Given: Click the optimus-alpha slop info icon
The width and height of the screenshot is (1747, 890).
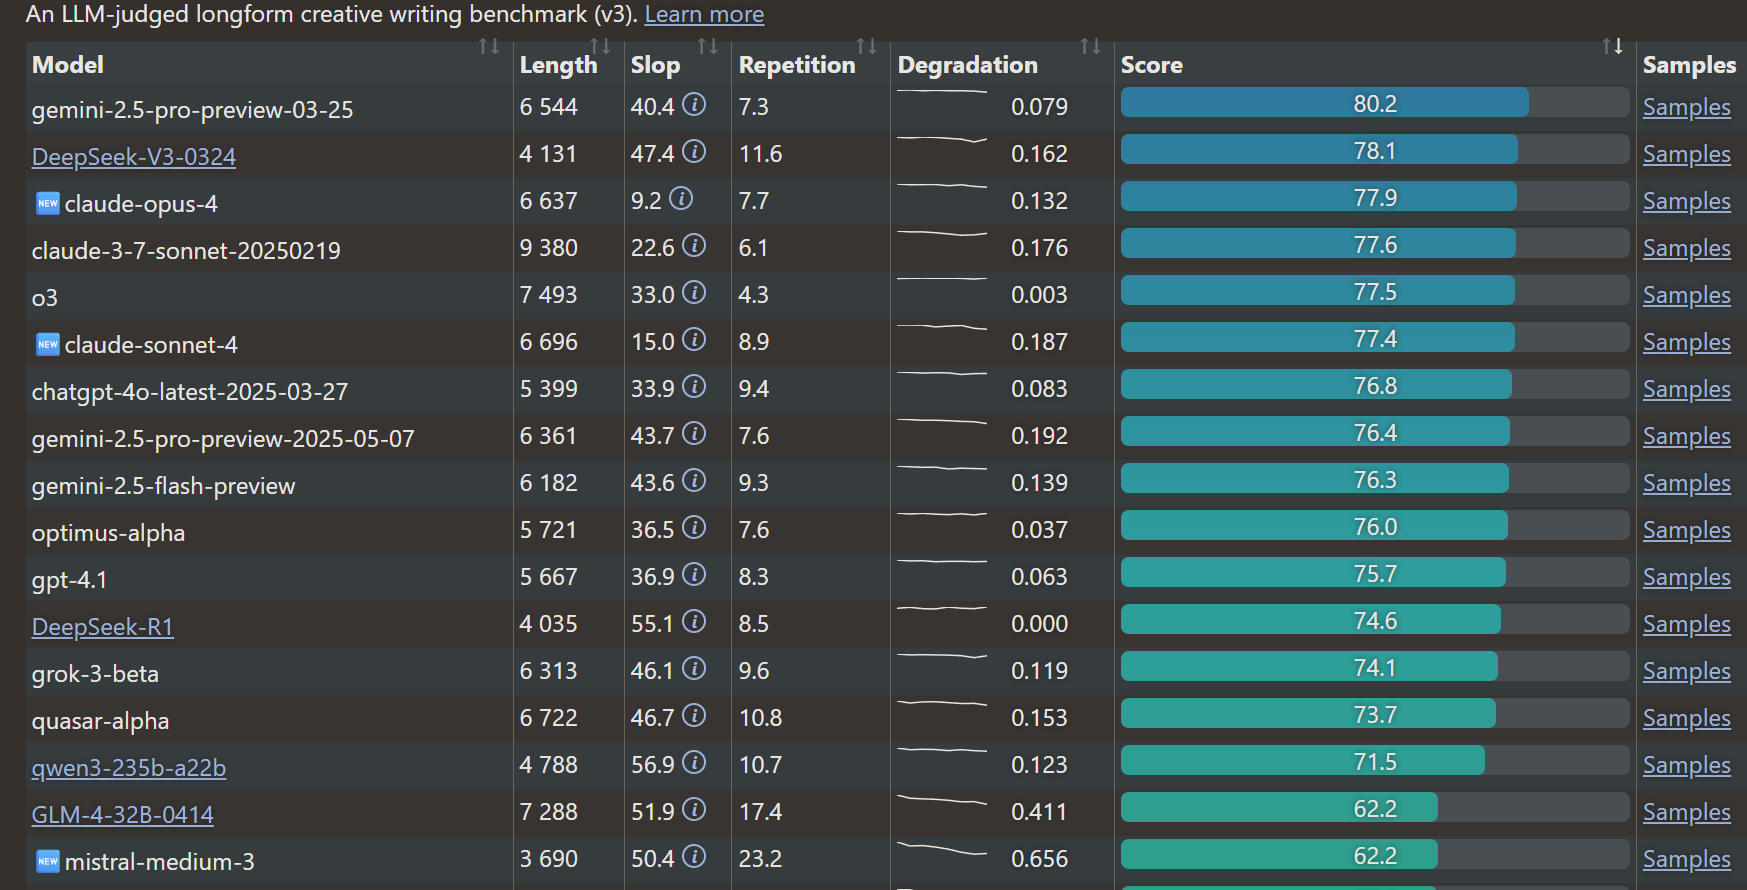Looking at the screenshot, I should [694, 527].
